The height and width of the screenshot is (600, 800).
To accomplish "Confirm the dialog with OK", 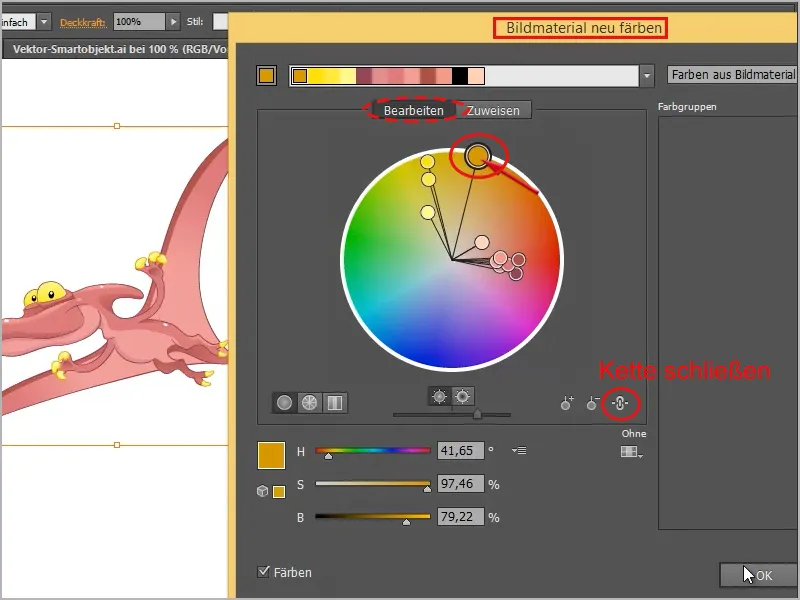I will click(759, 576).
